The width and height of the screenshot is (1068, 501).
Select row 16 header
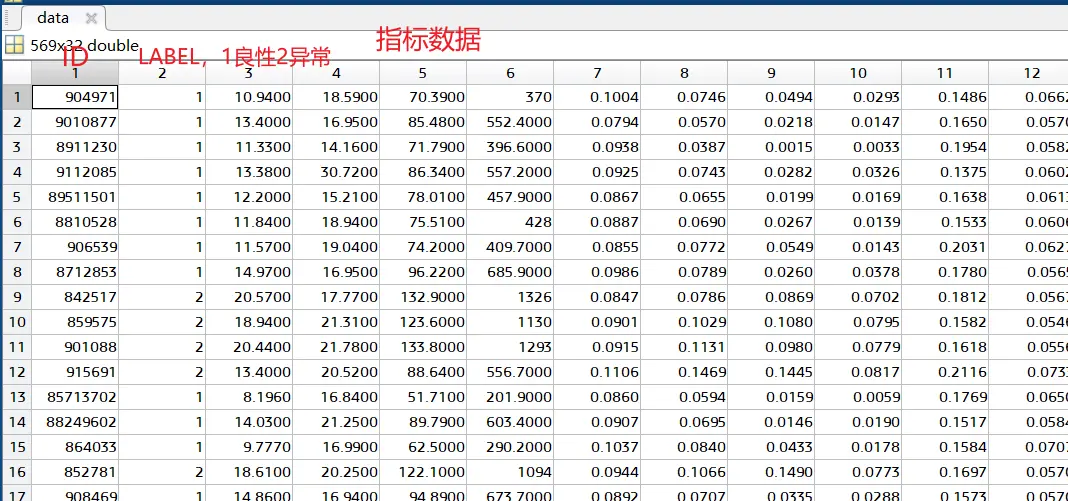click(x=16, y=472)
